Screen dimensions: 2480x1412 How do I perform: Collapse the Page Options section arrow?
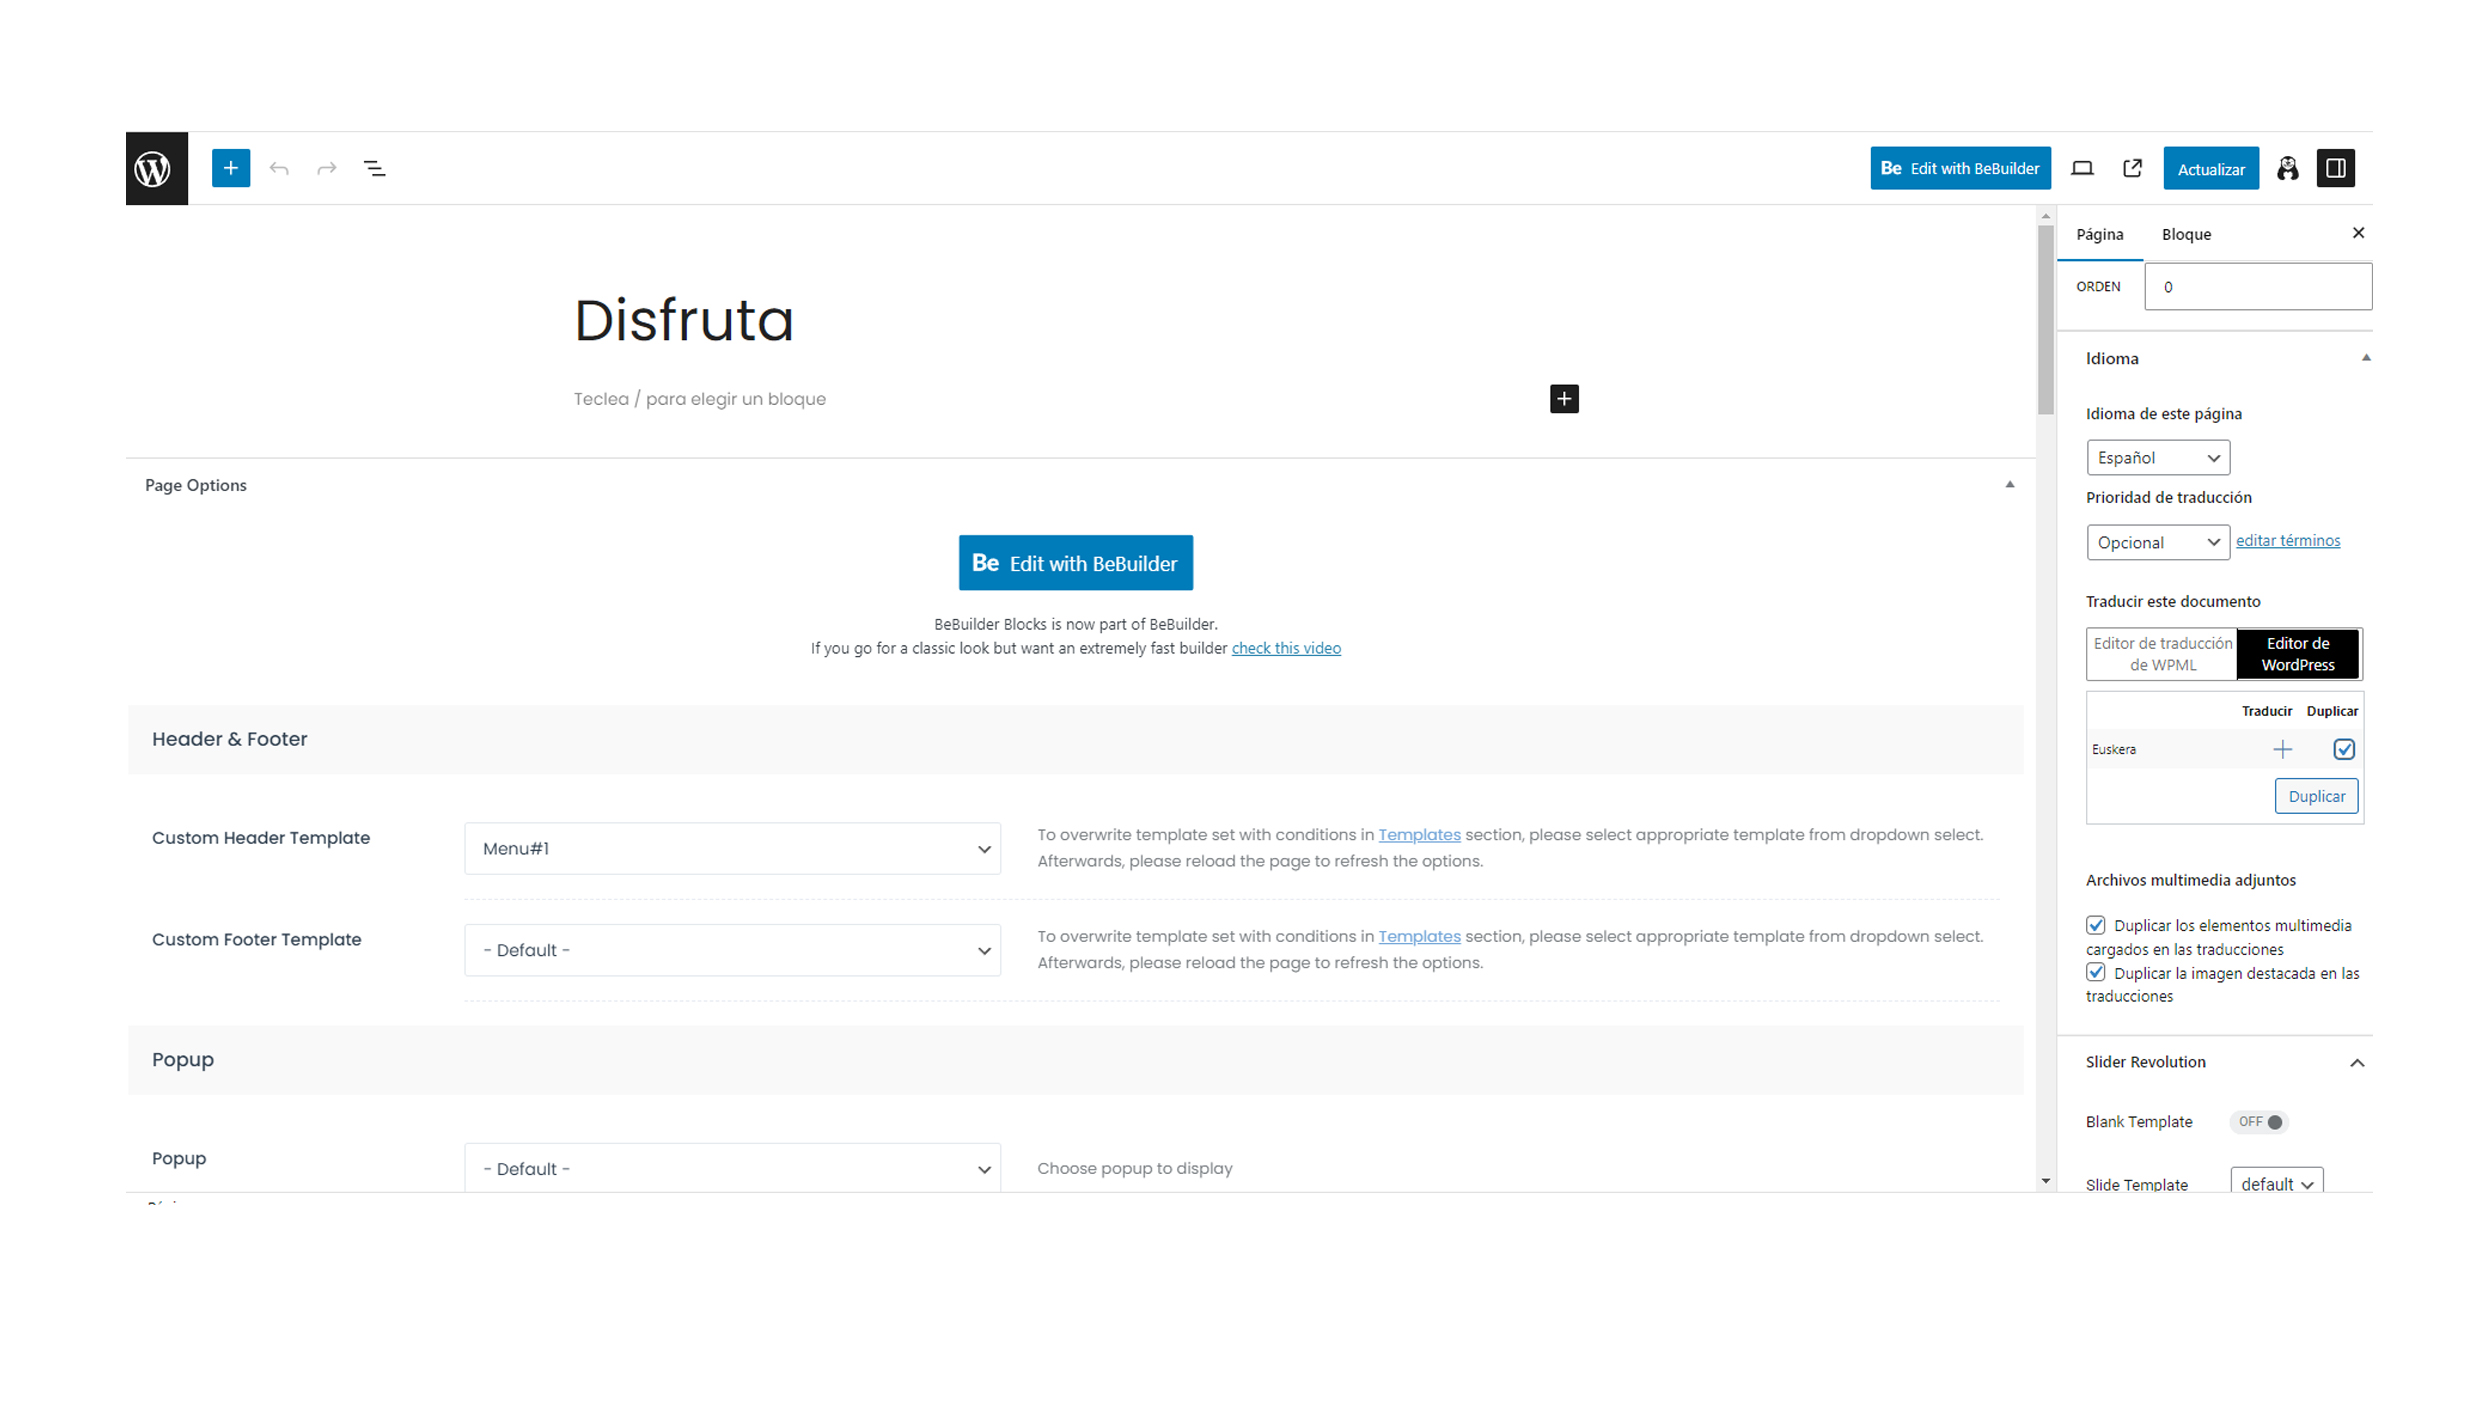tap(2009, 485)
